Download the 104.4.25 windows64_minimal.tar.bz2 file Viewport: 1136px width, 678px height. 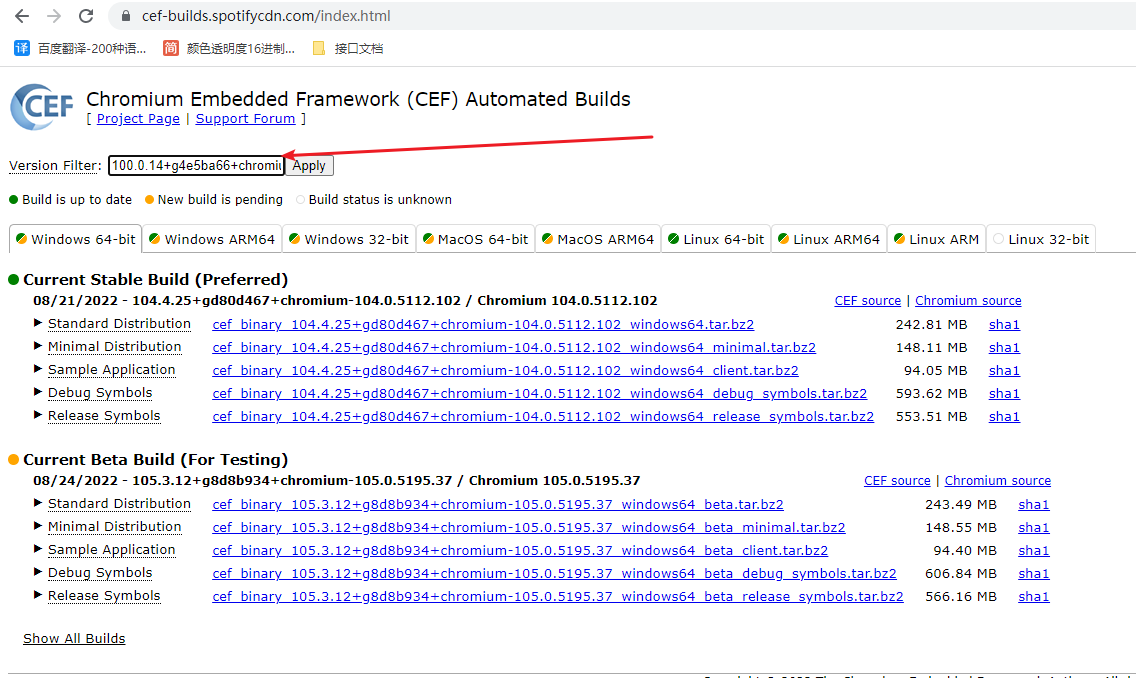(514, 348)
